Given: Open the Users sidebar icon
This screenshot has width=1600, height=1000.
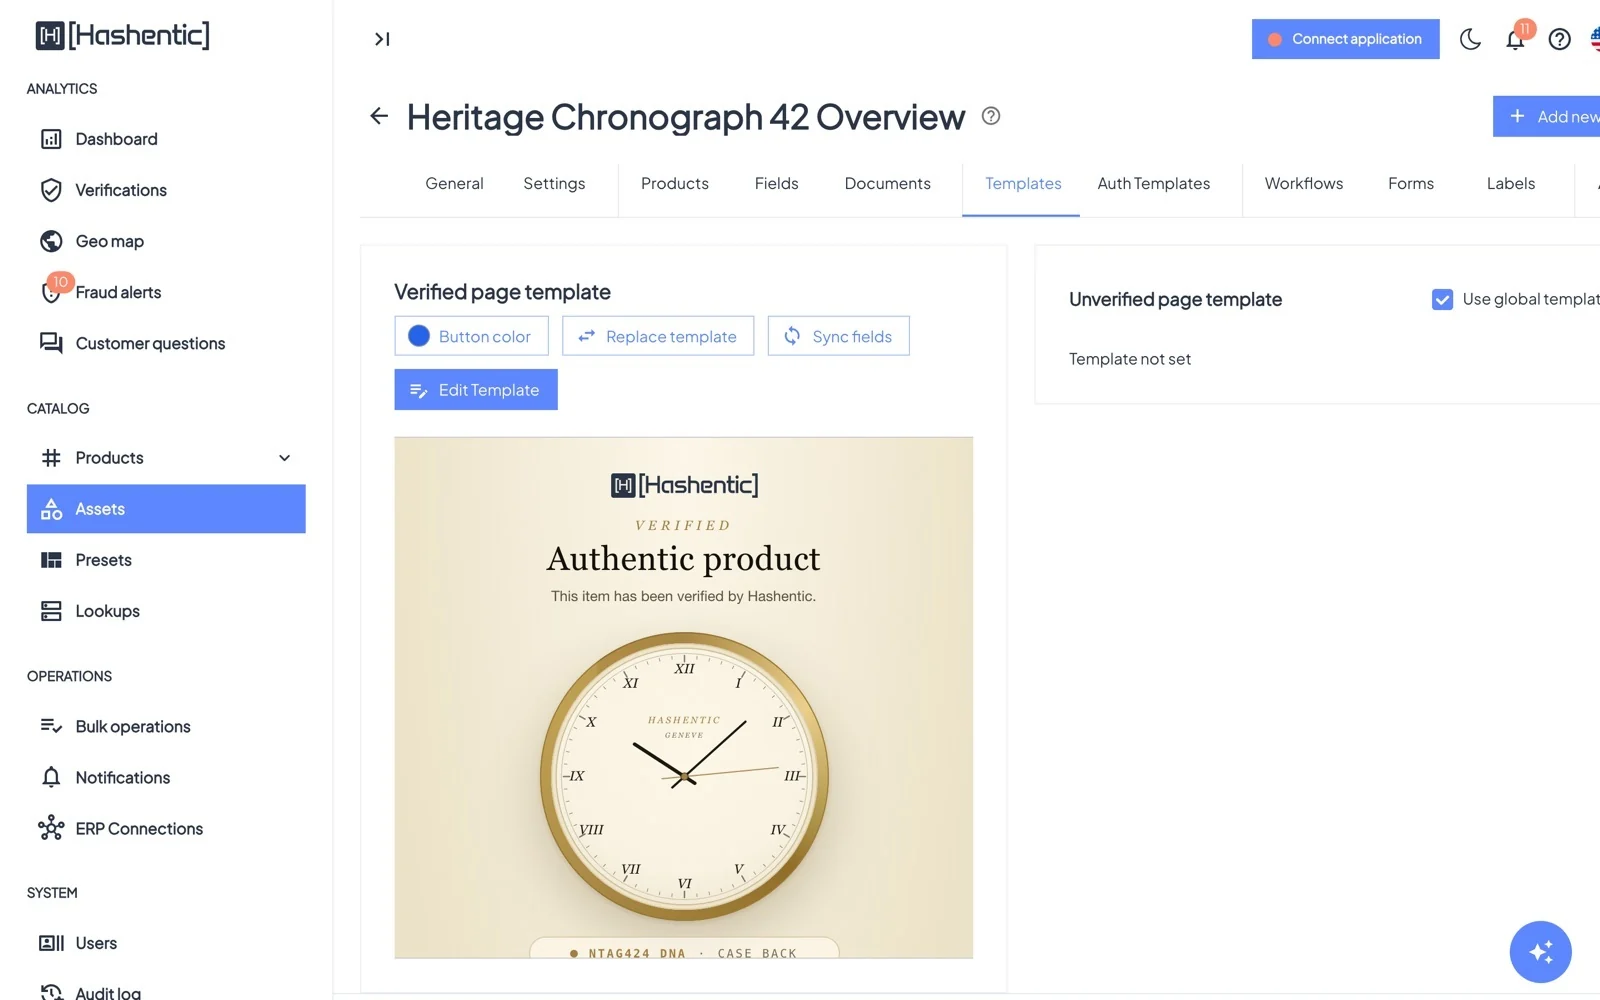Looking at the screenshot, I should coord(51,943).
